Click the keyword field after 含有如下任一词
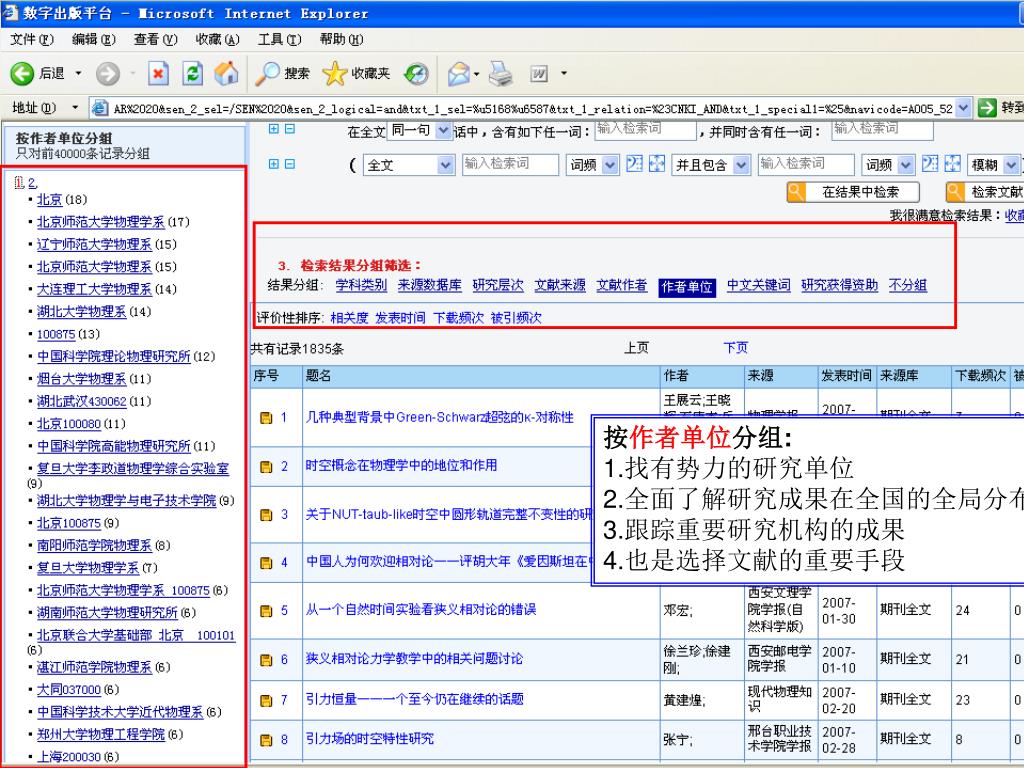This screenshot has width=1024, height=768. coord(645,130)
